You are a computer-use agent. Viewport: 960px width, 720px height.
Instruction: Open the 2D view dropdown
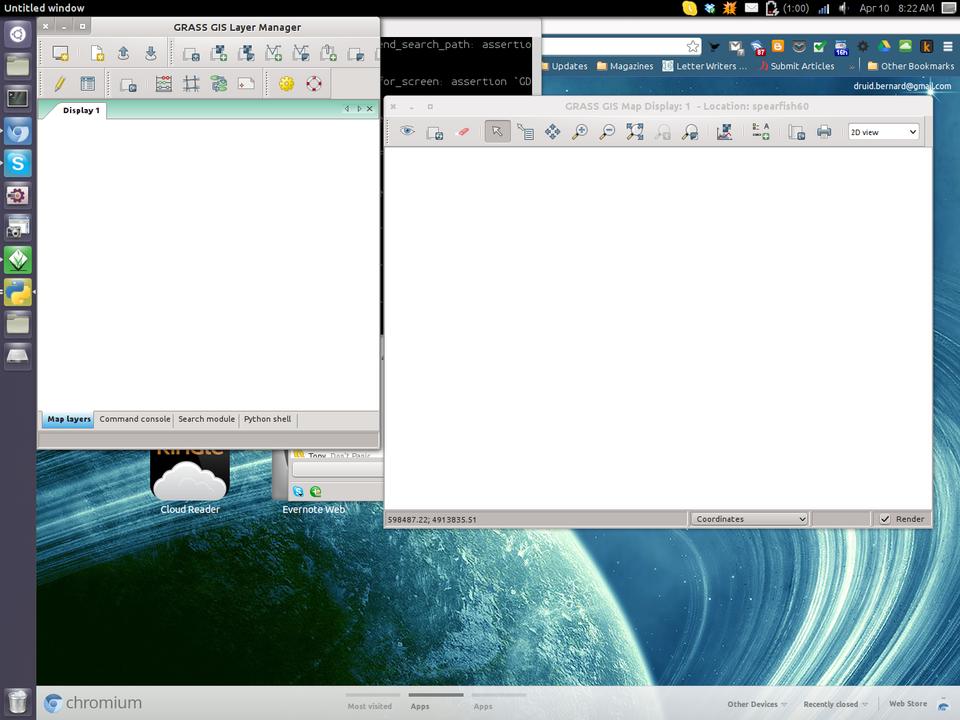pos(883,132)
